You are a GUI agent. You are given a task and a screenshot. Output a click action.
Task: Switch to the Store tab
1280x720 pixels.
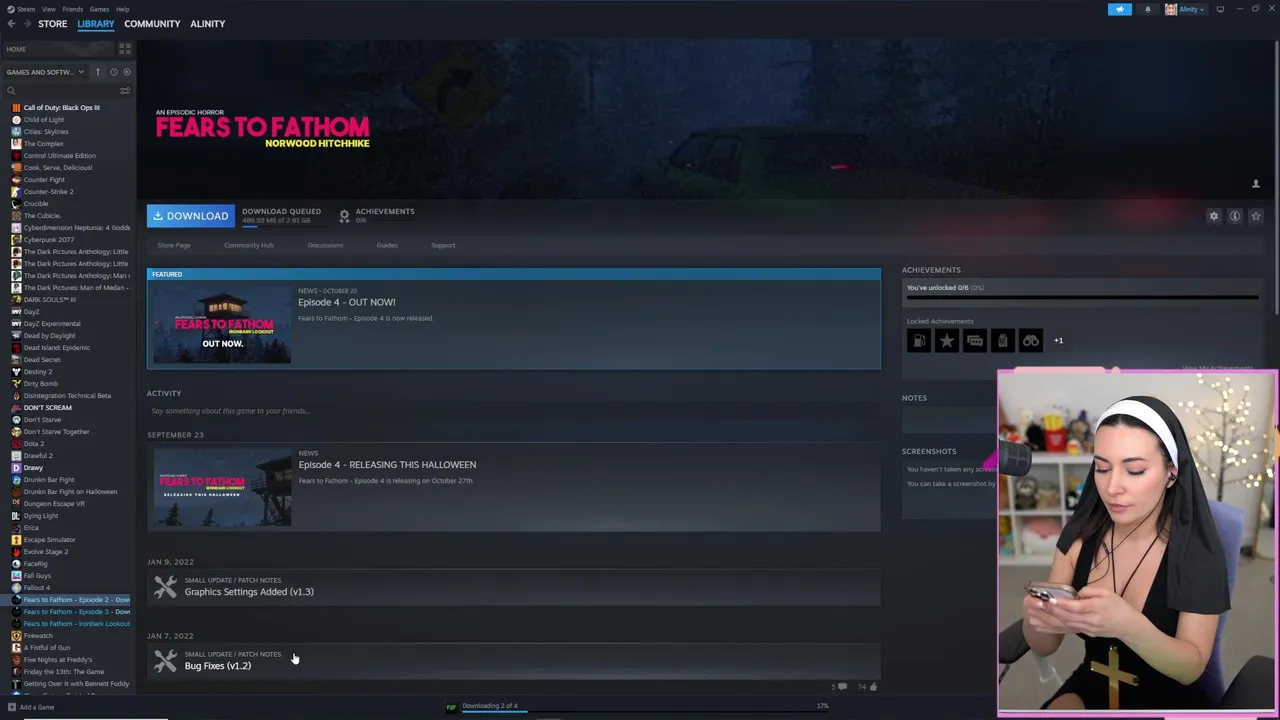tap(52, 24)
